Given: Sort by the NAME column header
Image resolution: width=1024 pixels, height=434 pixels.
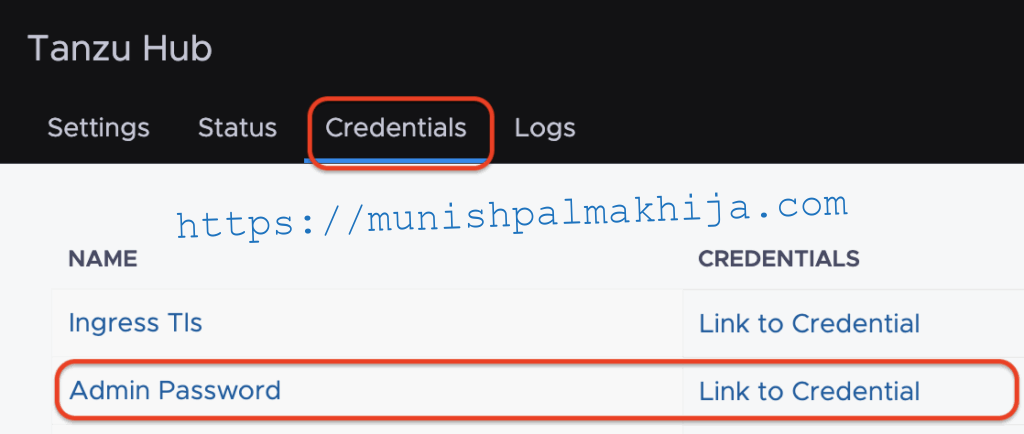Looking at the screenshot, I should (103, 259).
